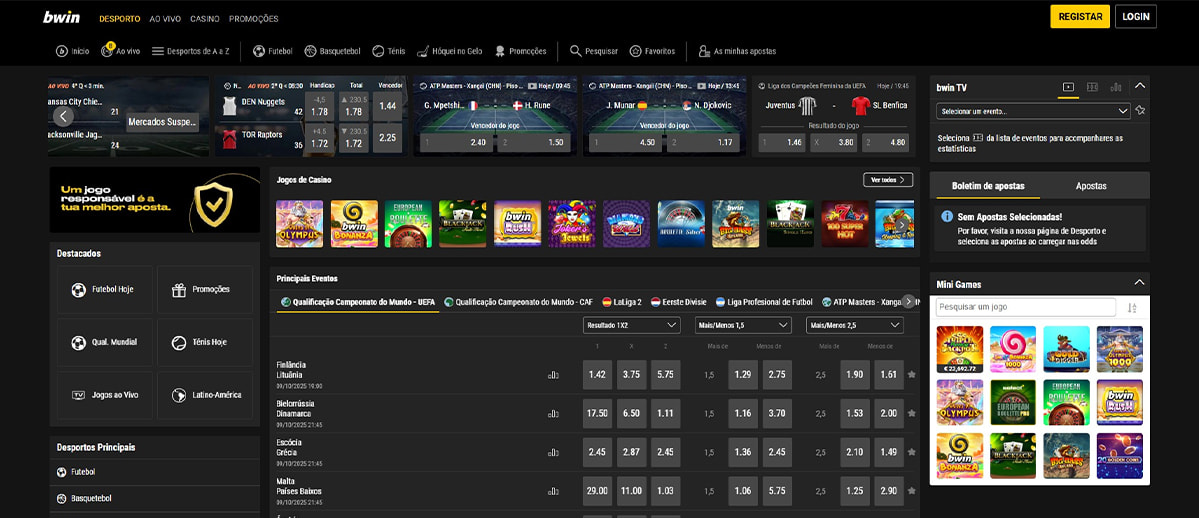The image size is (1199, 518).
Task: Click the LOGIN button
Action: [1136, 17]
